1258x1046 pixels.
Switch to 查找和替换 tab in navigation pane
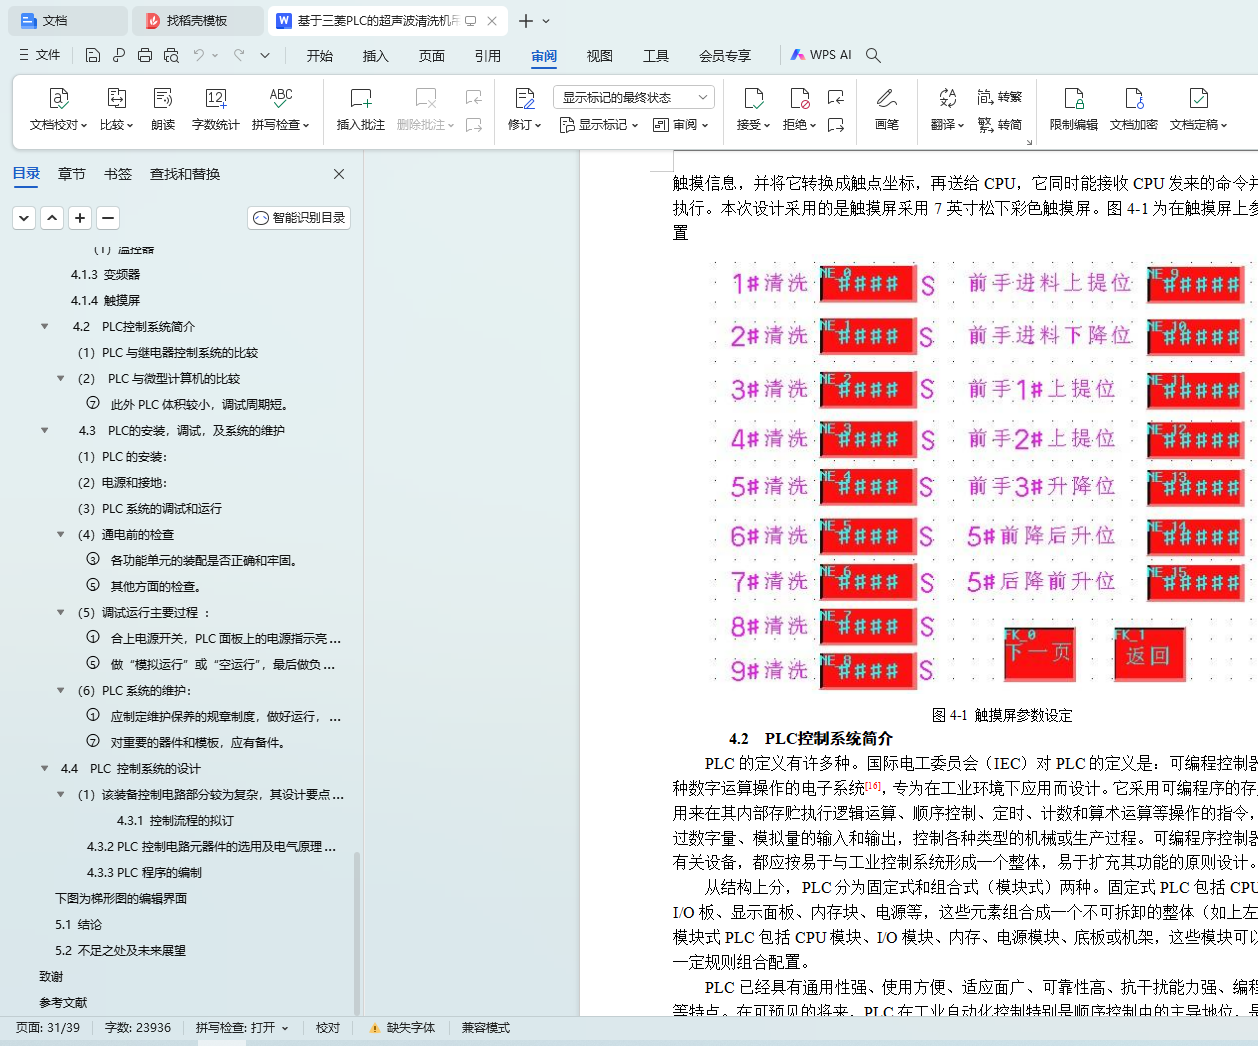(185, 174)
